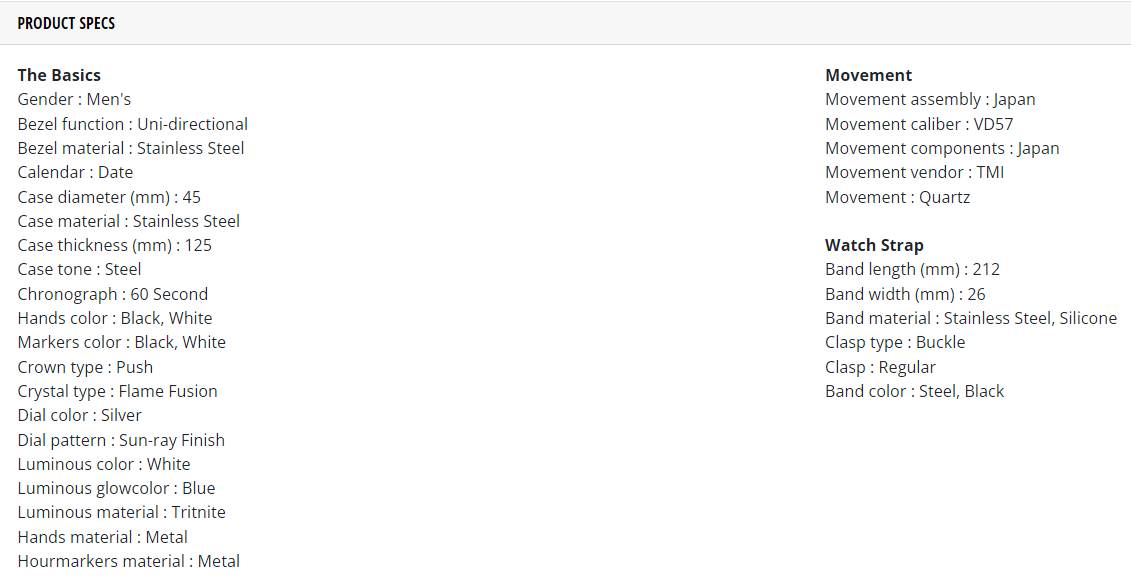
Task: Click the Gender : Men's line
Action: tap(74, 100)
